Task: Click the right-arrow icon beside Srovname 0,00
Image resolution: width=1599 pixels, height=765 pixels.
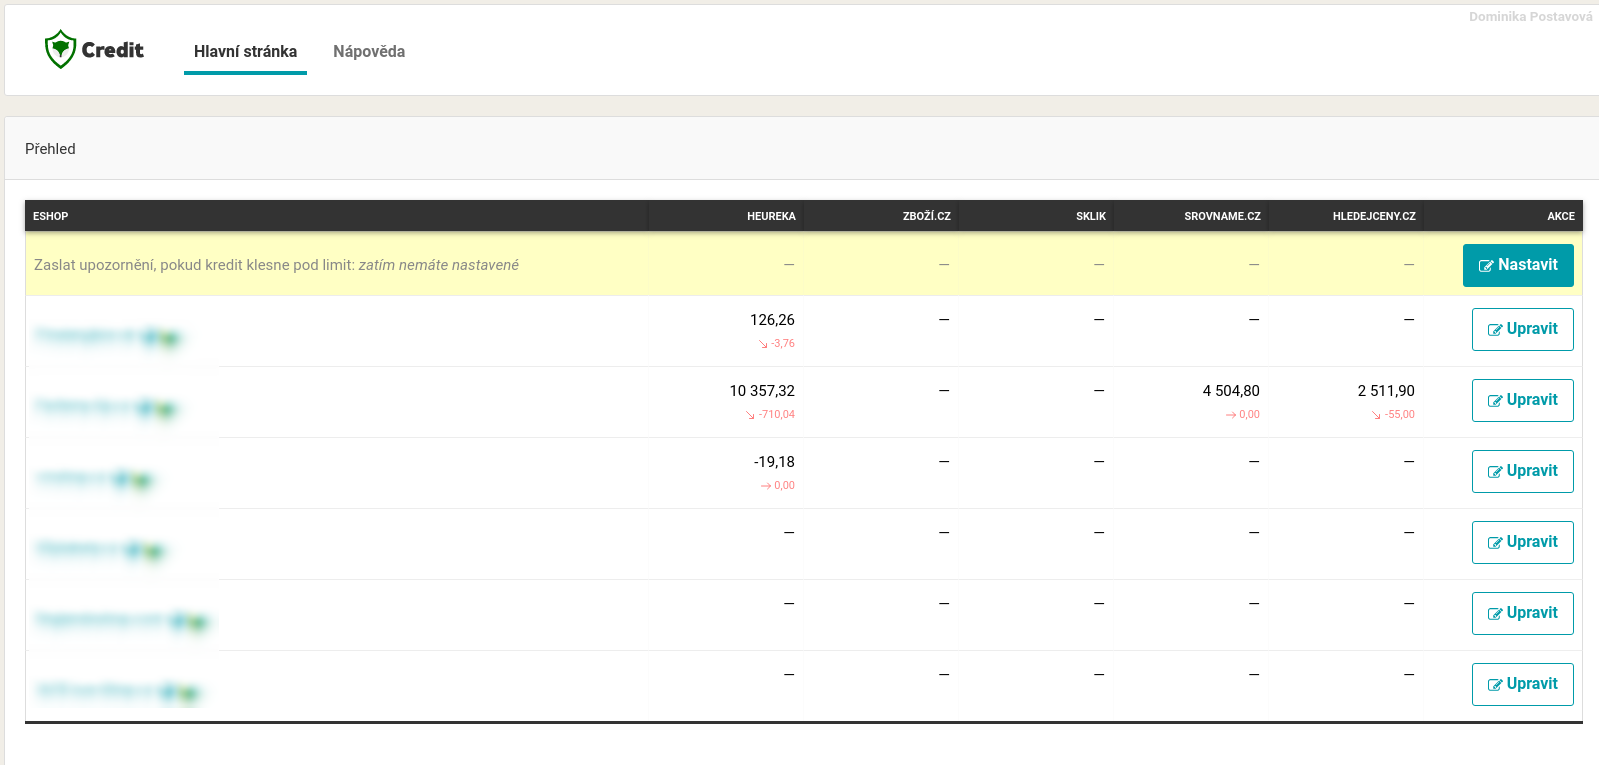Action: 1231,415
